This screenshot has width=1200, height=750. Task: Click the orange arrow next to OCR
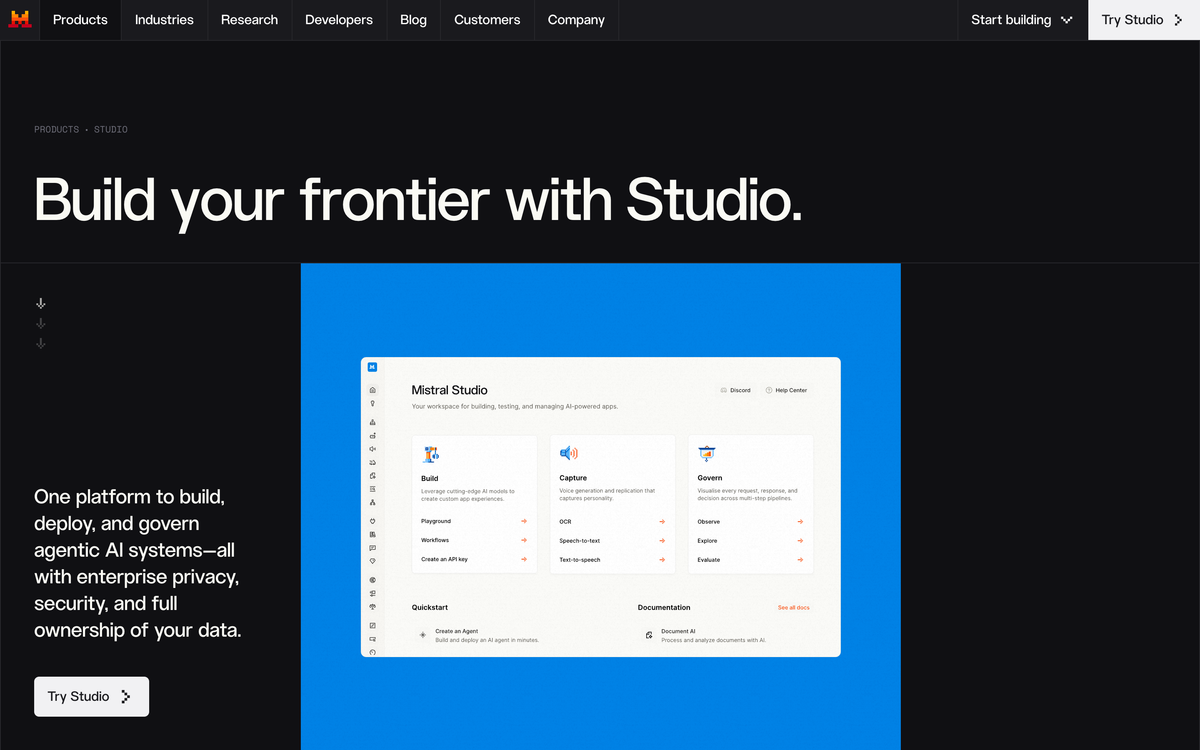tap(662, 521)
